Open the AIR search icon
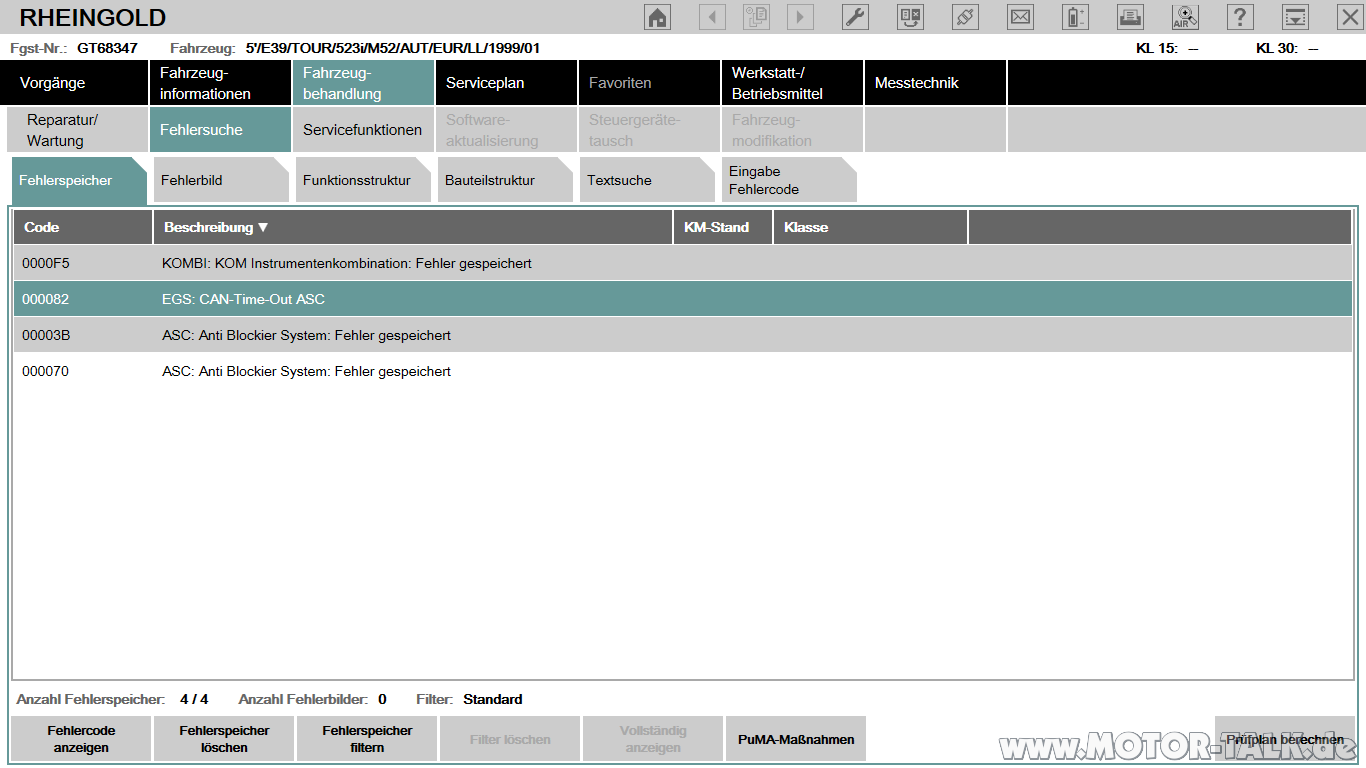Image resolution: width=1366 pixels, height=768 pixels. (x=1185, y=17)
